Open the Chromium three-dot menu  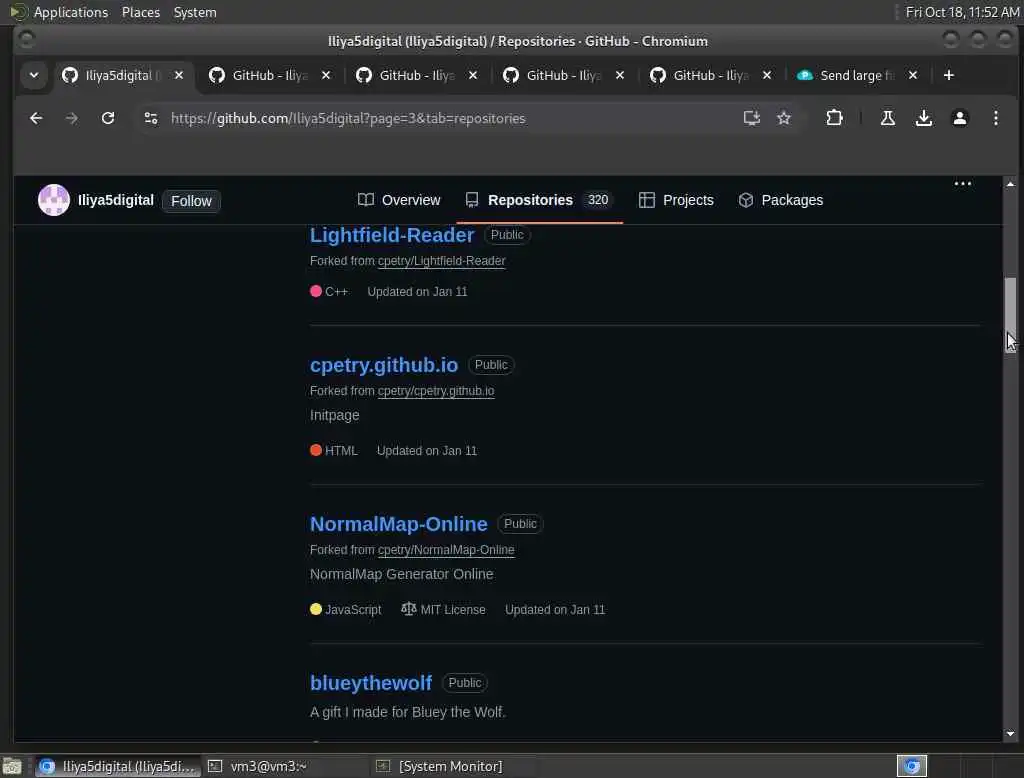tap(995, 118)
